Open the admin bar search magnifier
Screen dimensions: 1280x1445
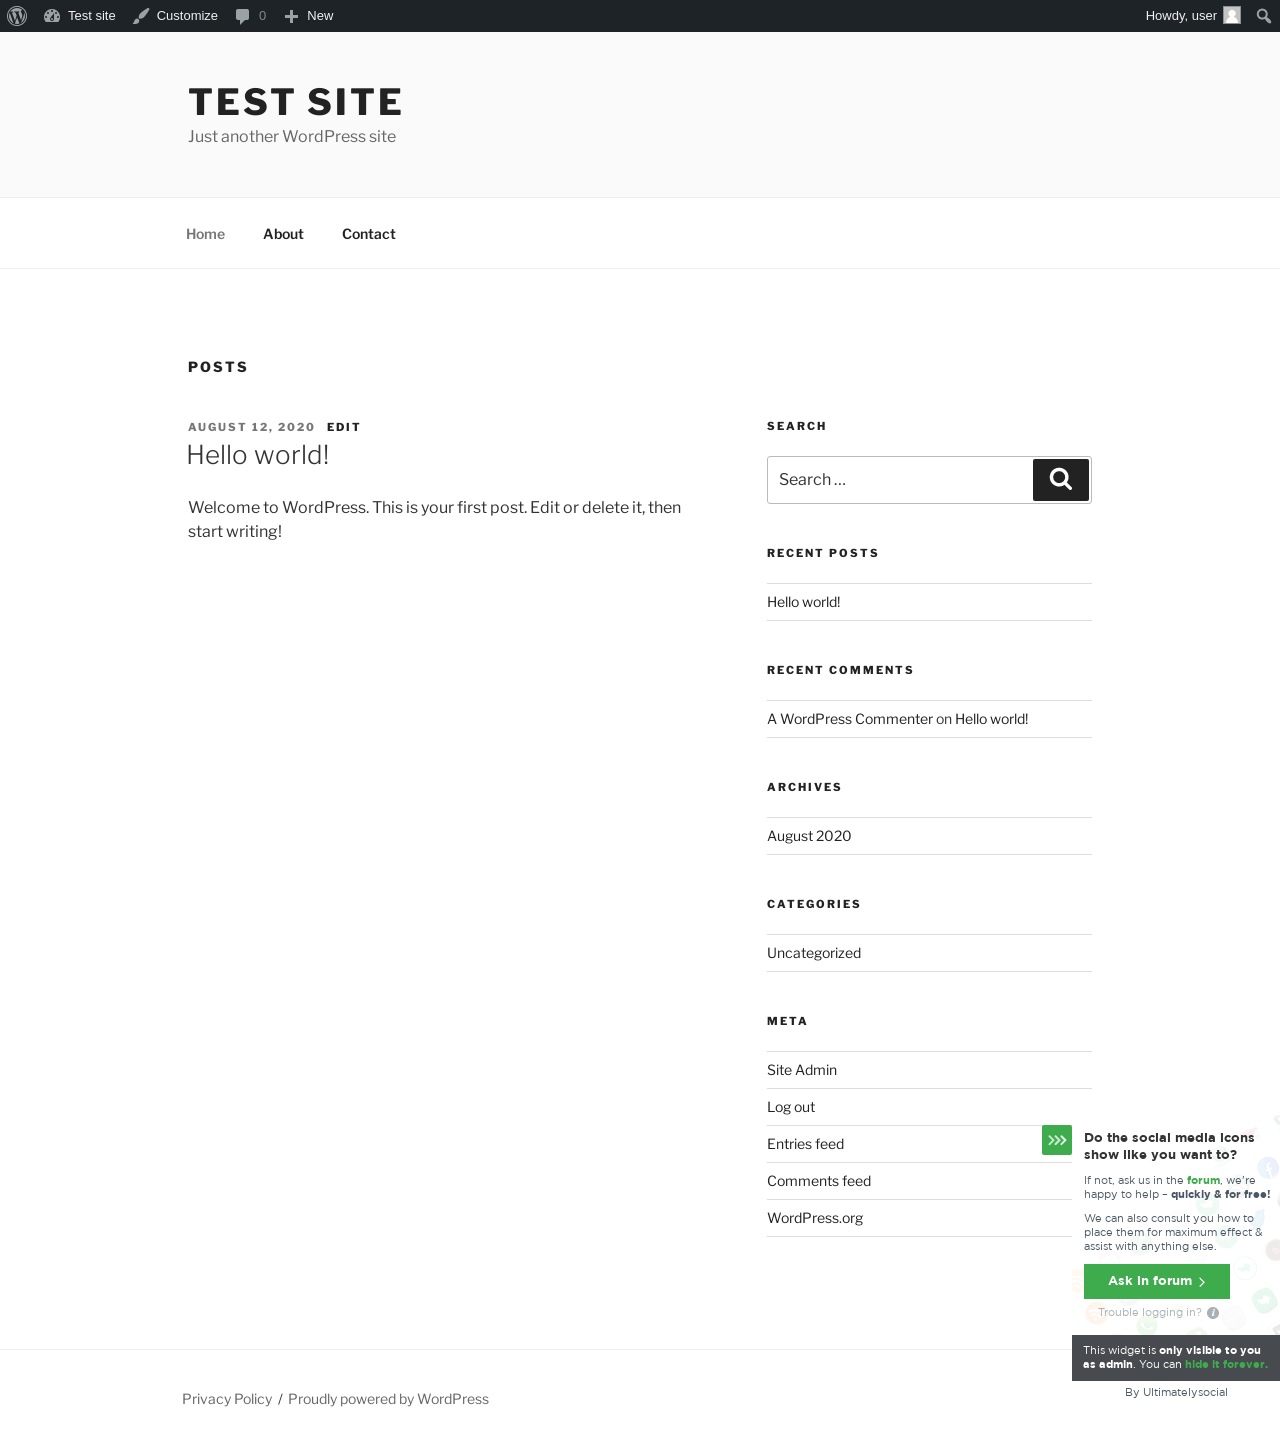coord(1264,16)
